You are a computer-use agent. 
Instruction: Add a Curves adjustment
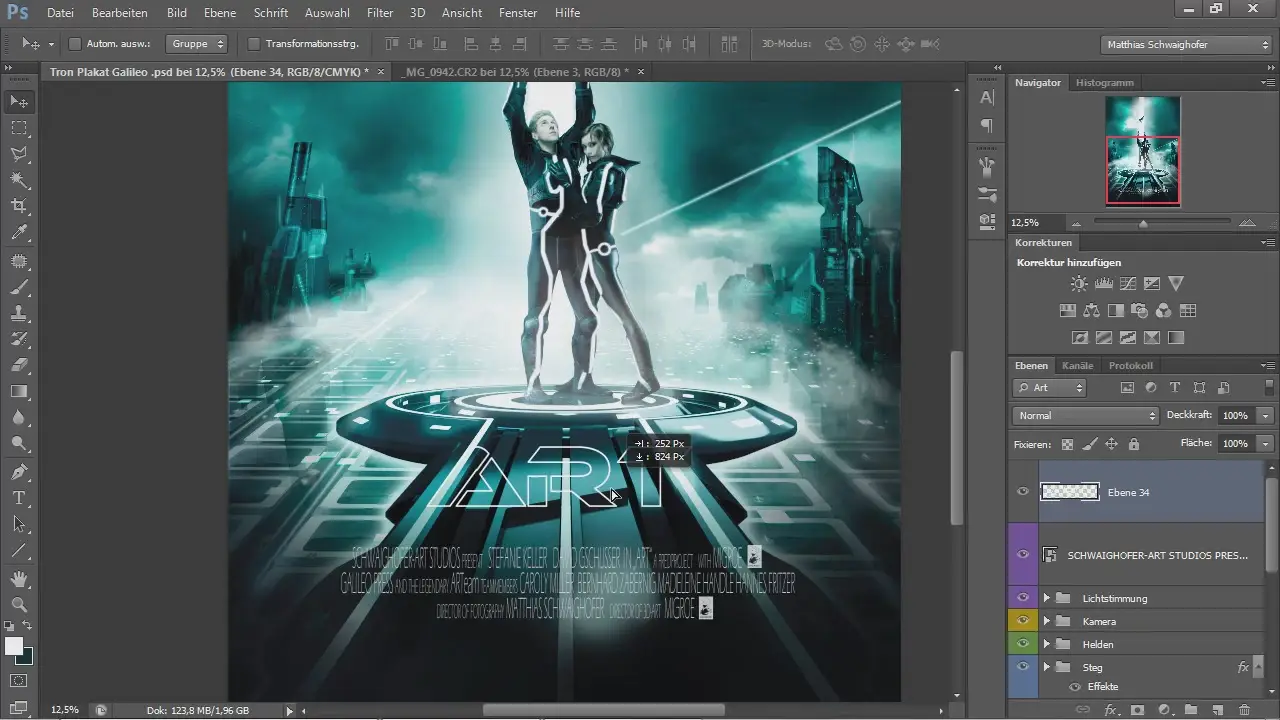click(x=1128, y=284)
